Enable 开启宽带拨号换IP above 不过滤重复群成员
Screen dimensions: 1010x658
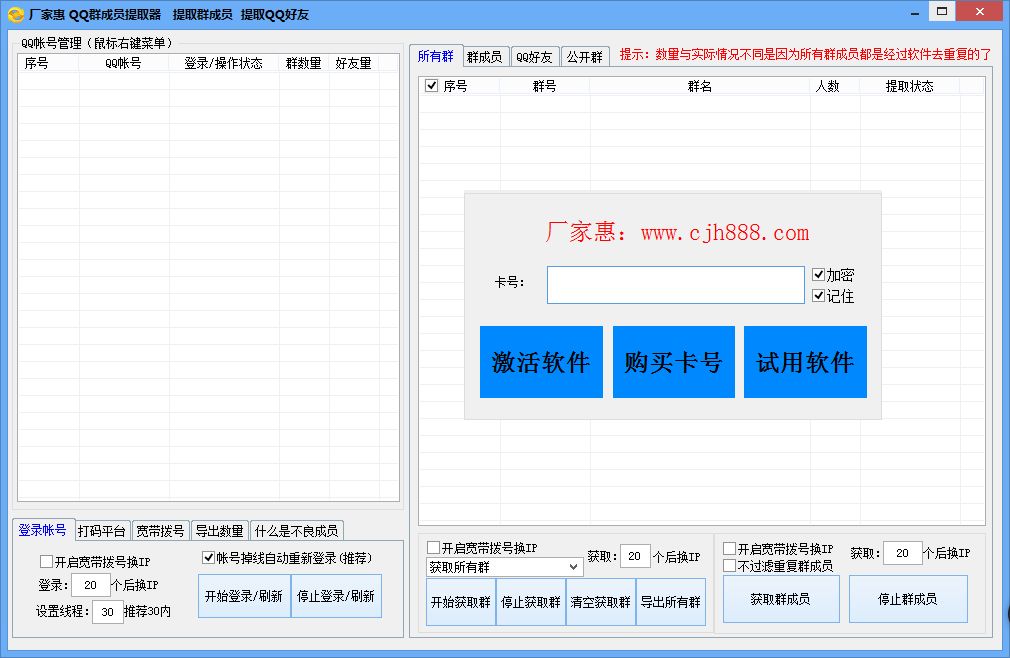[x=730, y=549]
